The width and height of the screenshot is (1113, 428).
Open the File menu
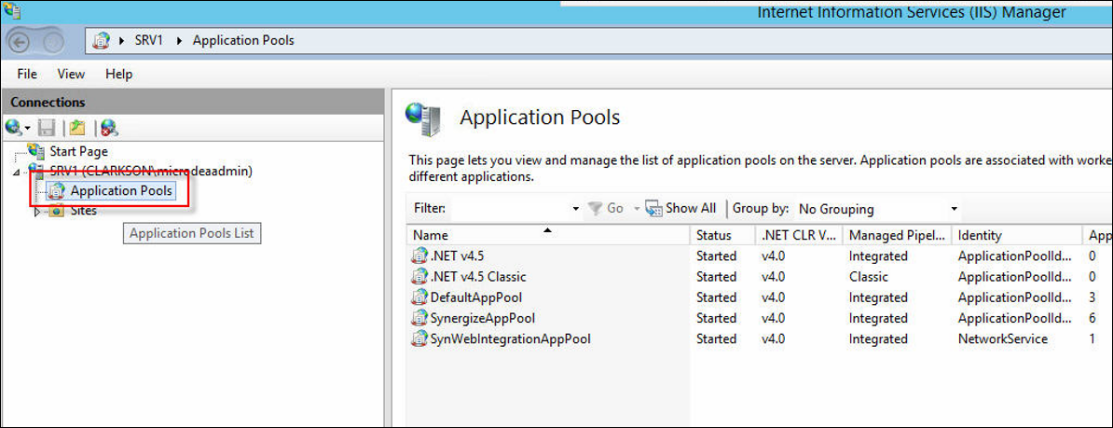[x=27, y=74]
